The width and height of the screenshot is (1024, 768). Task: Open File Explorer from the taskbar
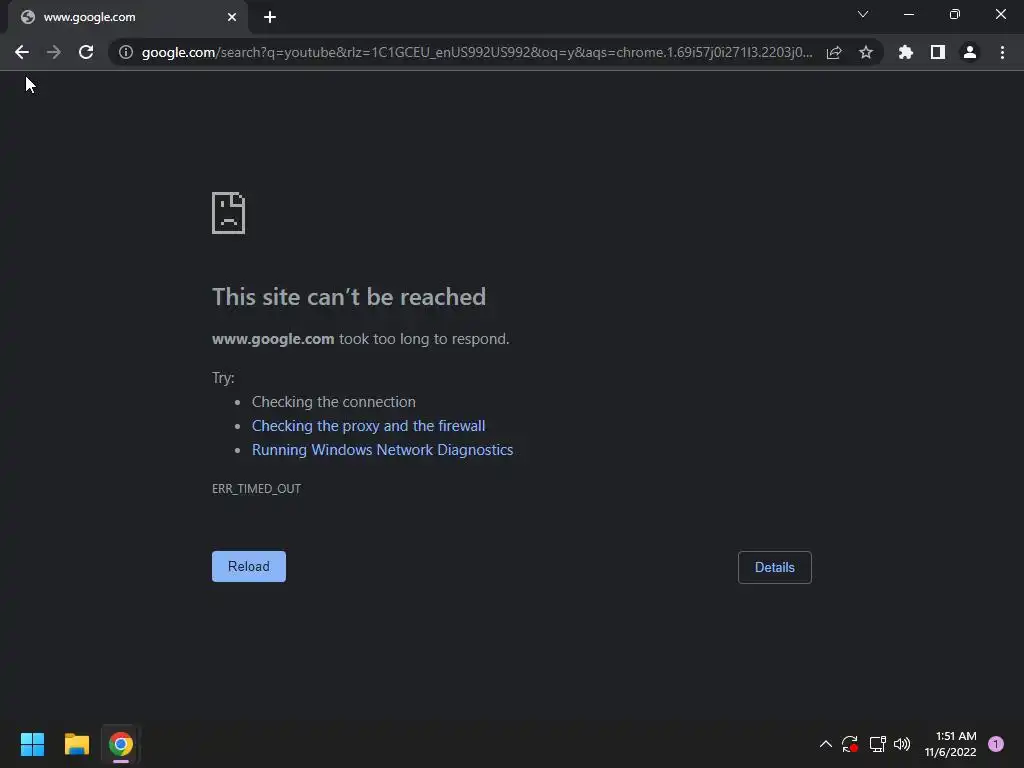(x=76, y=744)
